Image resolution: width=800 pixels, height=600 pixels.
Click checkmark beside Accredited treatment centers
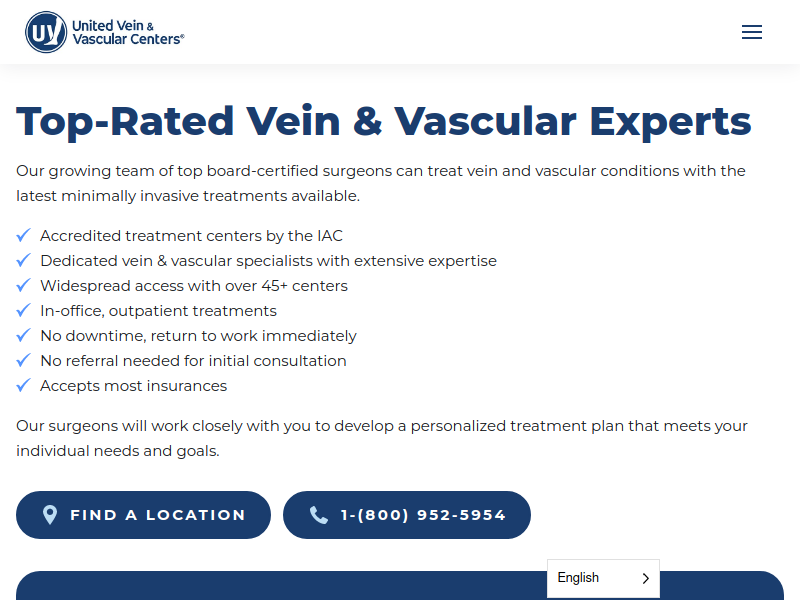tap(23, 235)
